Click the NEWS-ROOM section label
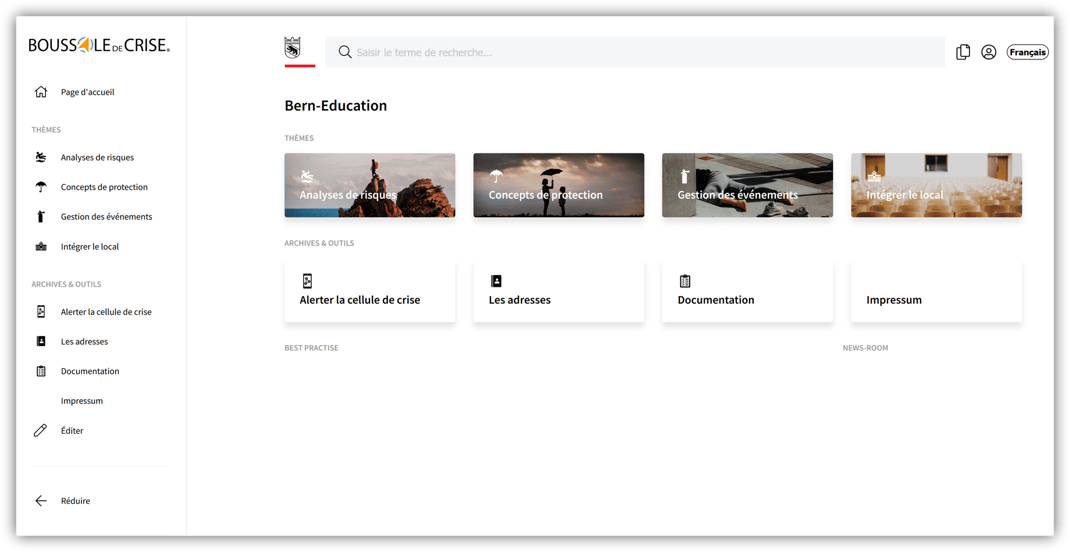Viewport: 1070px width, 552px height. click(865, 348)
